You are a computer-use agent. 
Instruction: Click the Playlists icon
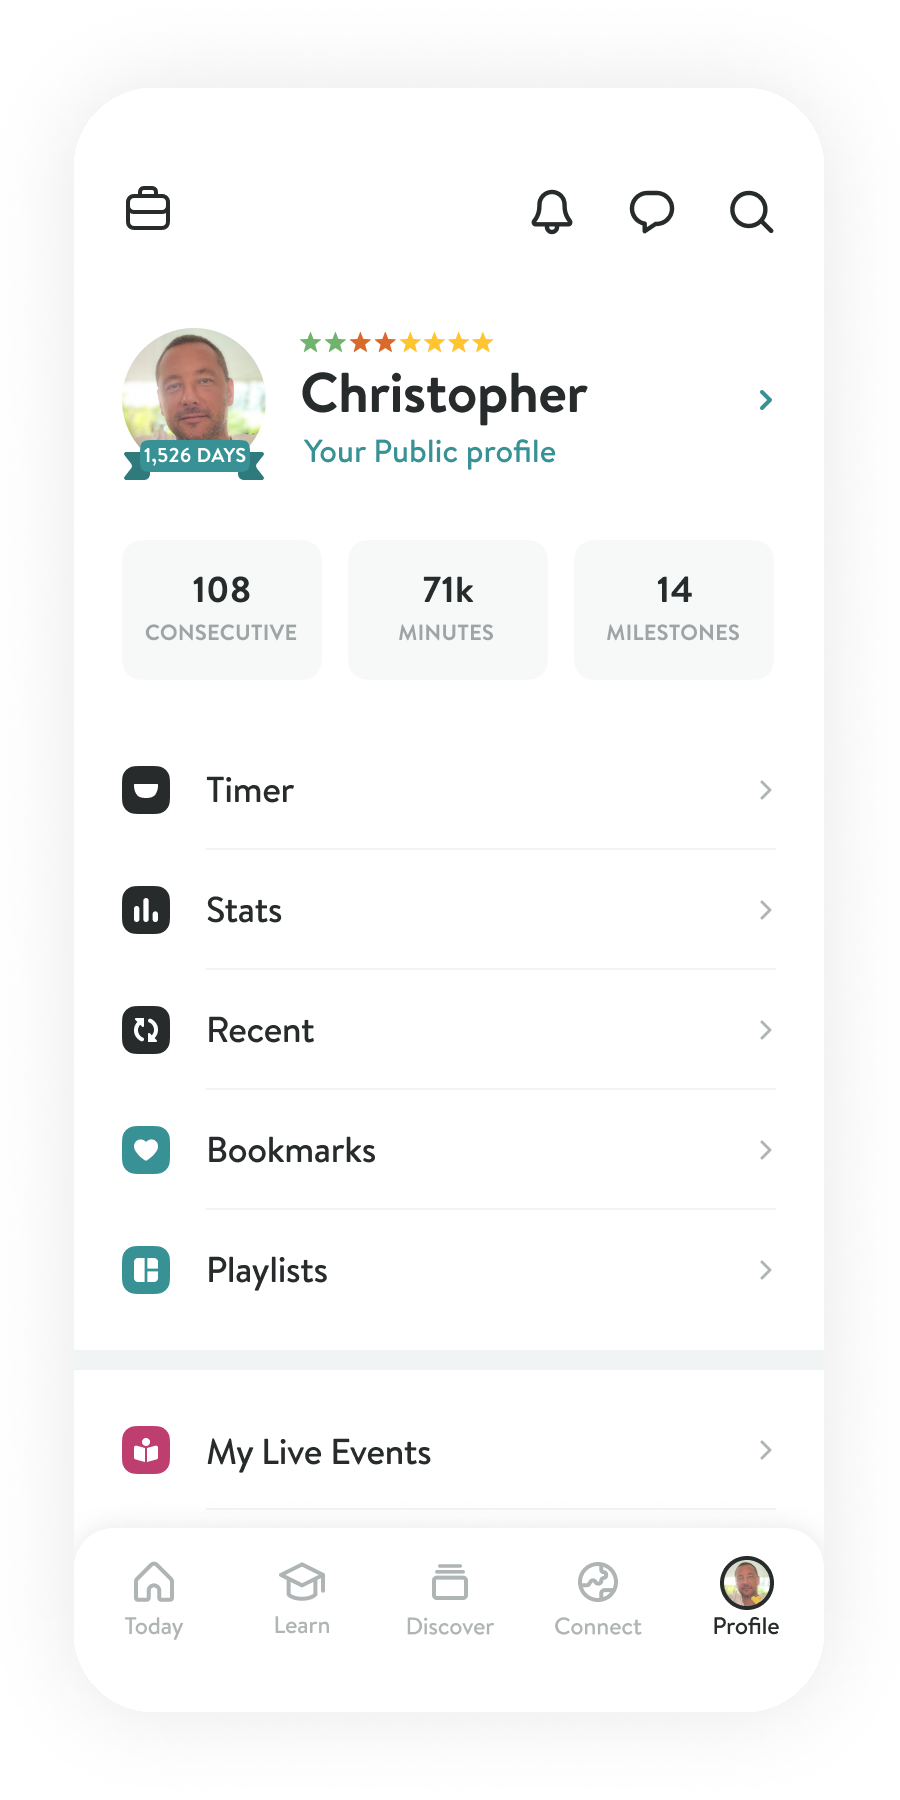tap(146, 1270)
